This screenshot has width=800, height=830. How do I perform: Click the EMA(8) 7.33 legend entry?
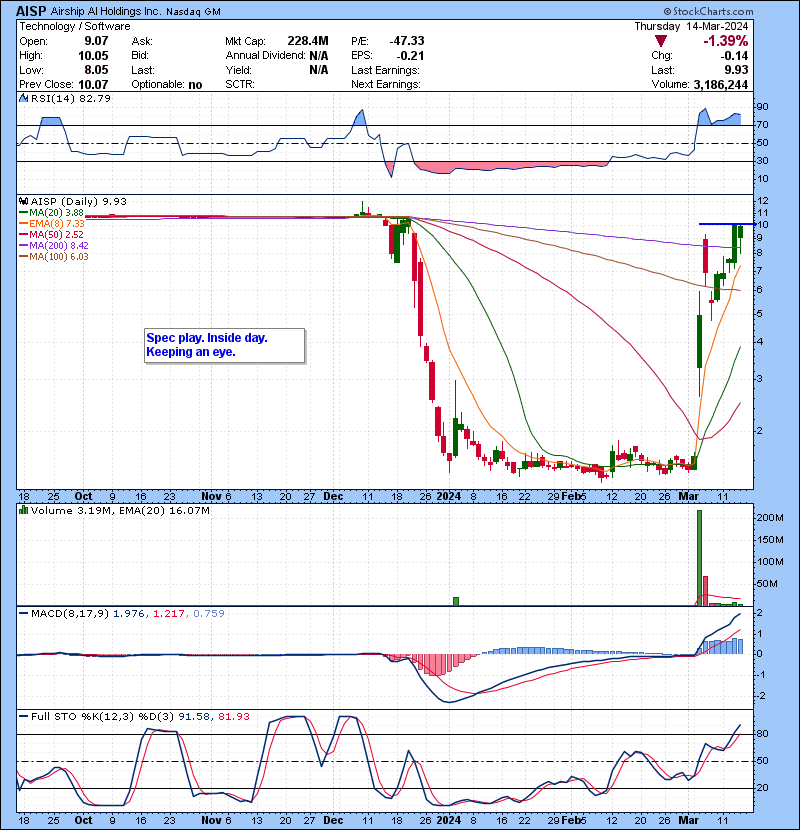(52, 224)
